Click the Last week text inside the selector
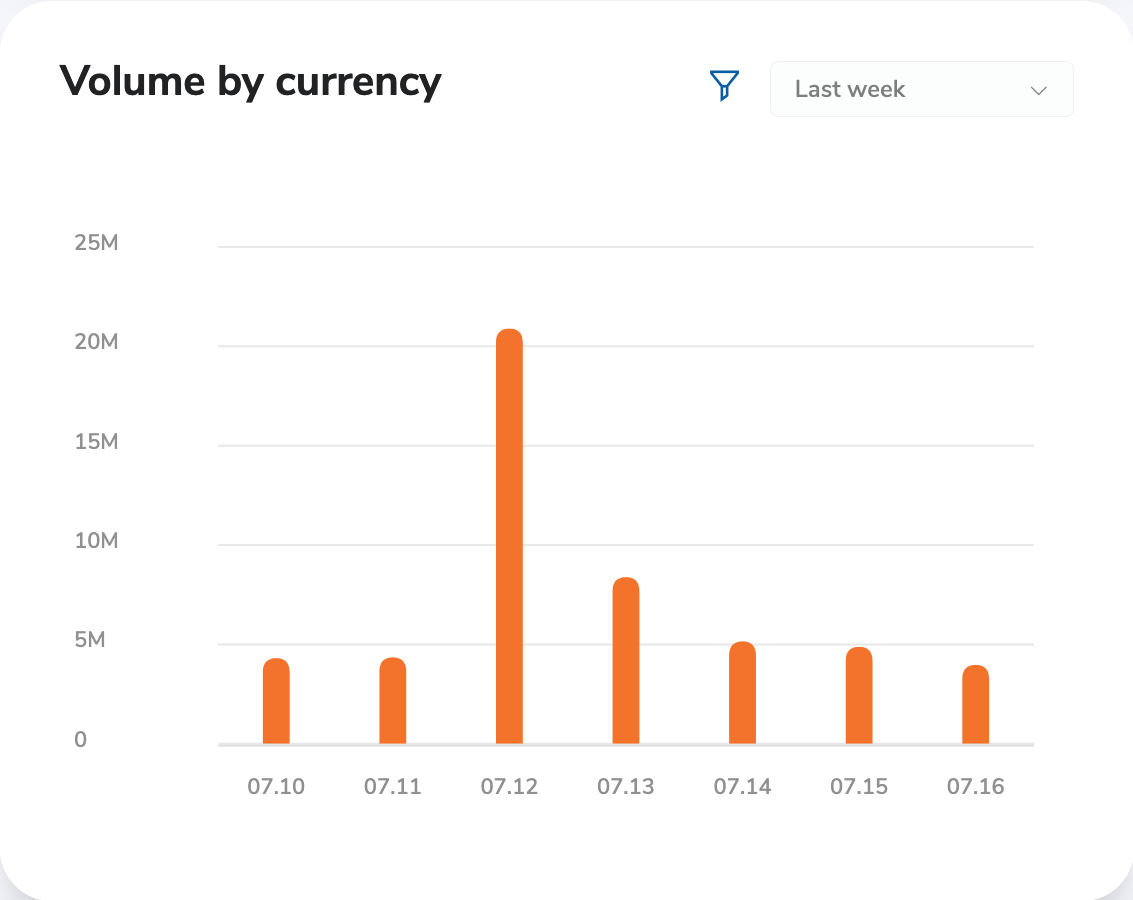Image resolution: width=1133 pixels, height=900 pixels. 849,89
